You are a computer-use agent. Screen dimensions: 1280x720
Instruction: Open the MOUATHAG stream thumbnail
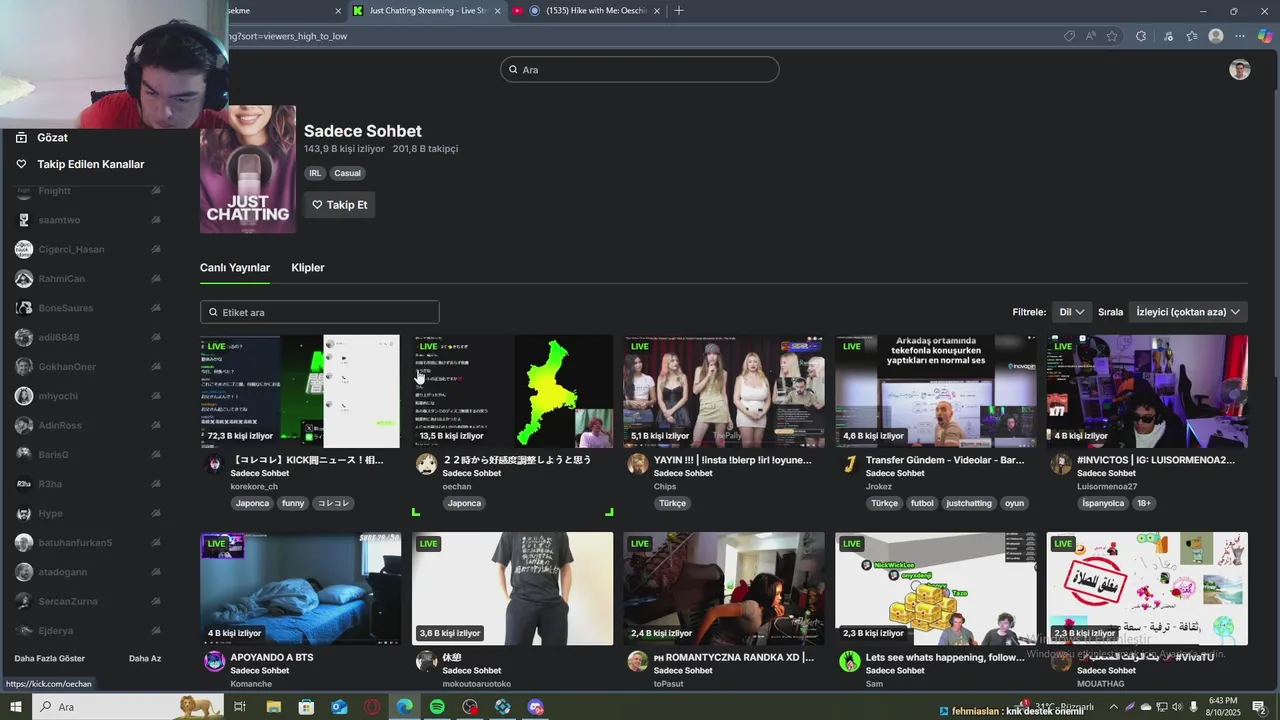[x=1147, y=588]
